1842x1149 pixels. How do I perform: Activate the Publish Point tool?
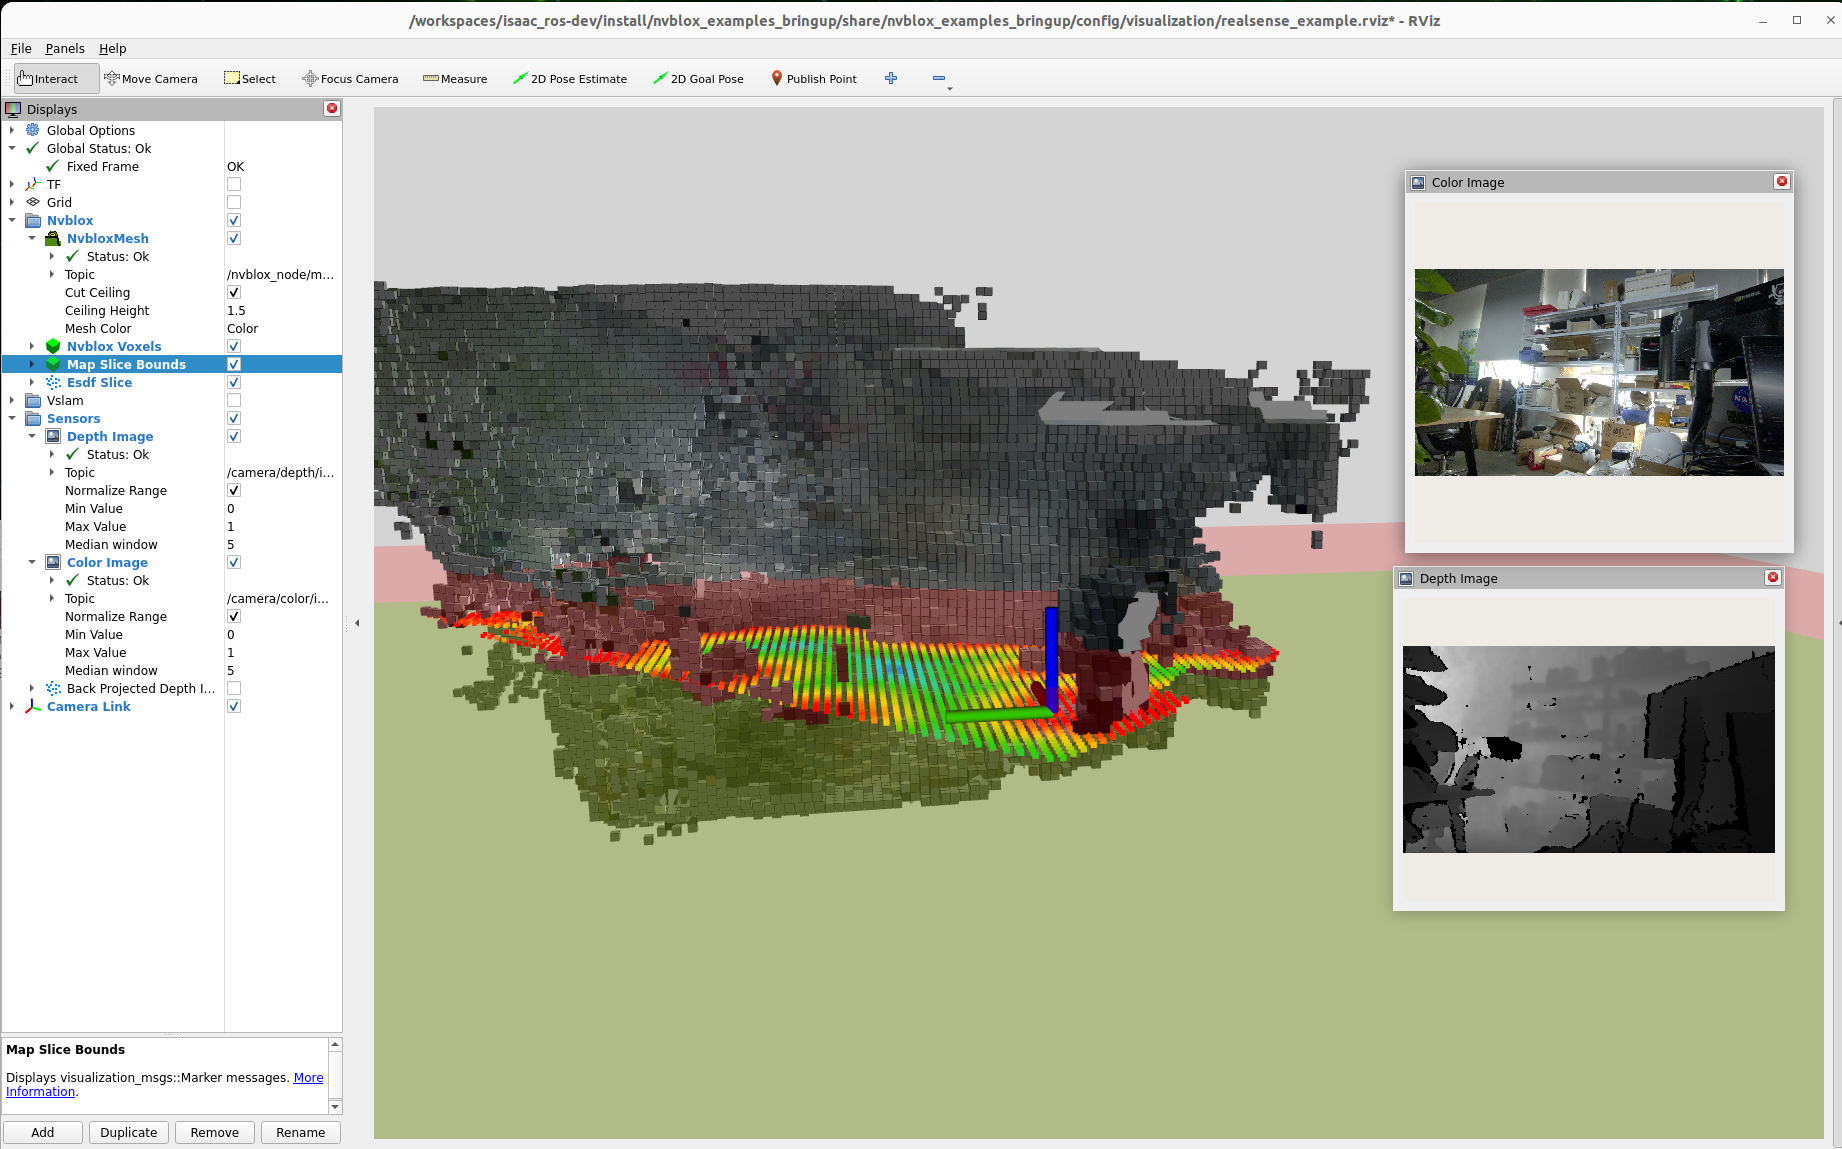coord(813,79)
